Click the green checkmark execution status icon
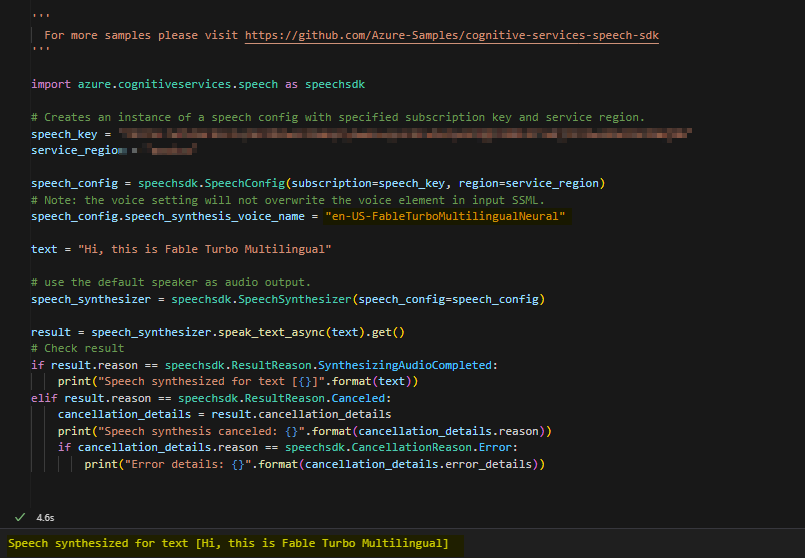Screen dimensions: 805x558 coord(20,517)
